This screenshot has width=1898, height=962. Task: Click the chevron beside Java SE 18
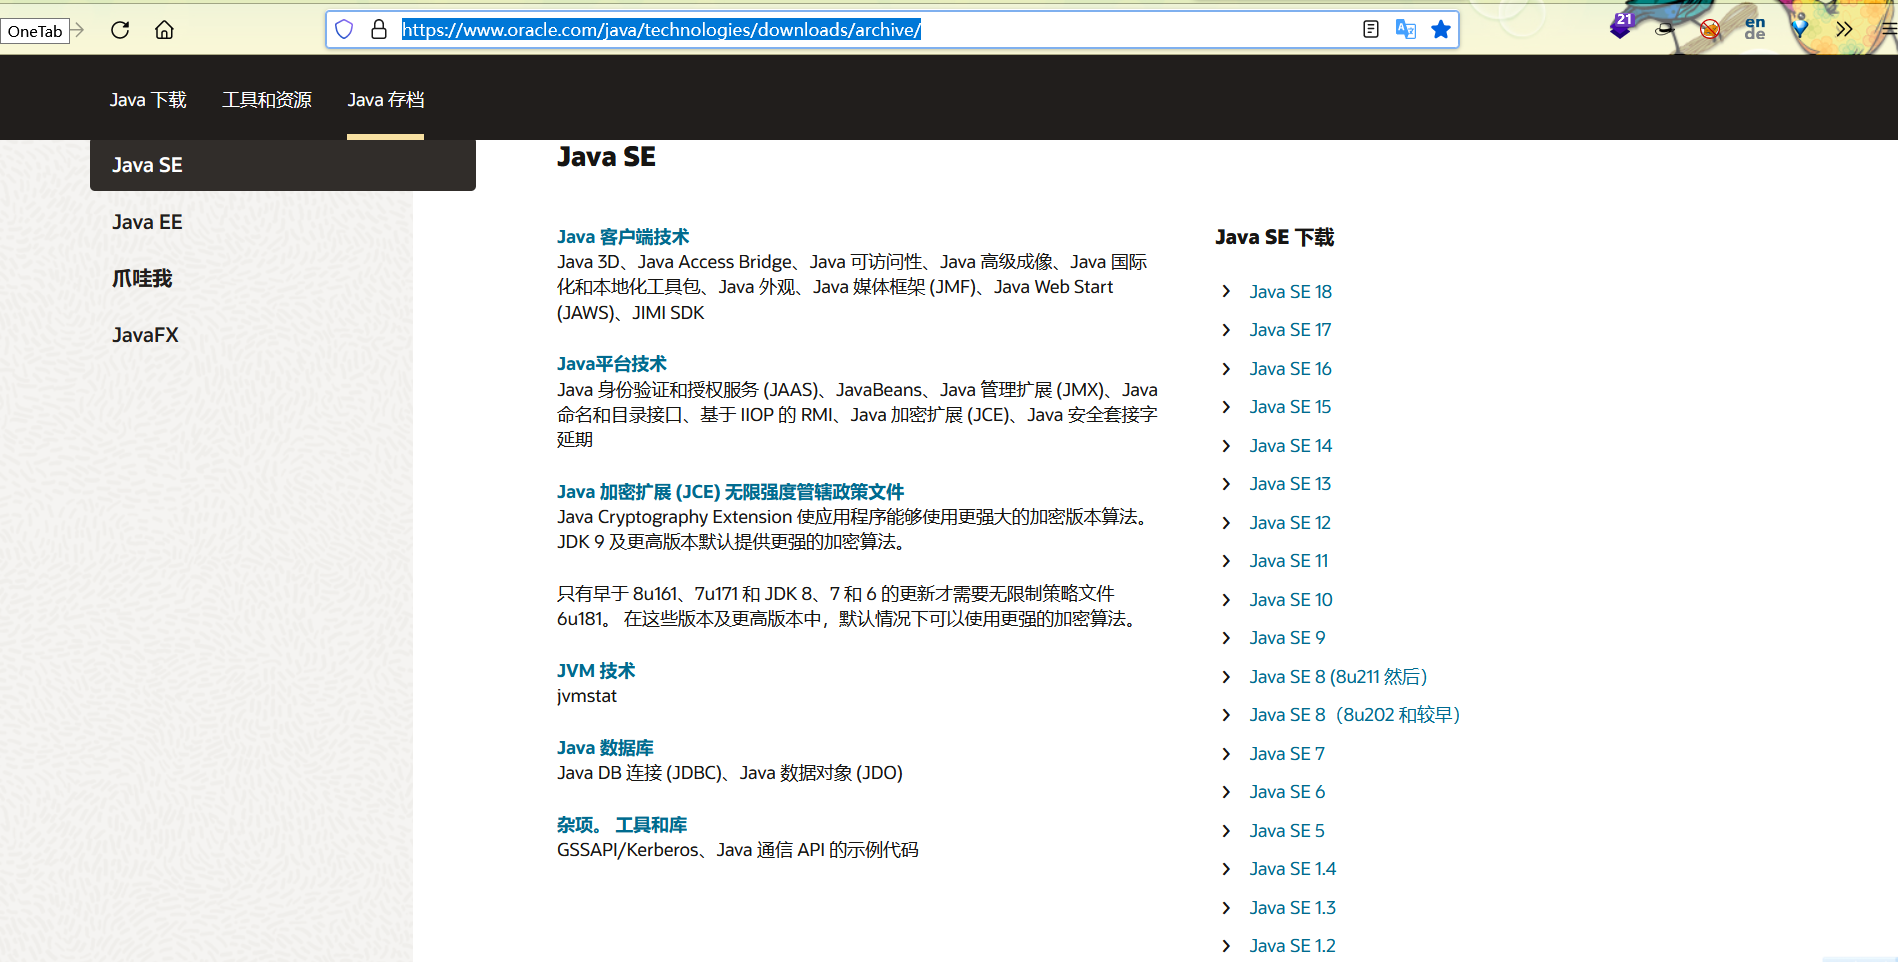point(1226,291)
